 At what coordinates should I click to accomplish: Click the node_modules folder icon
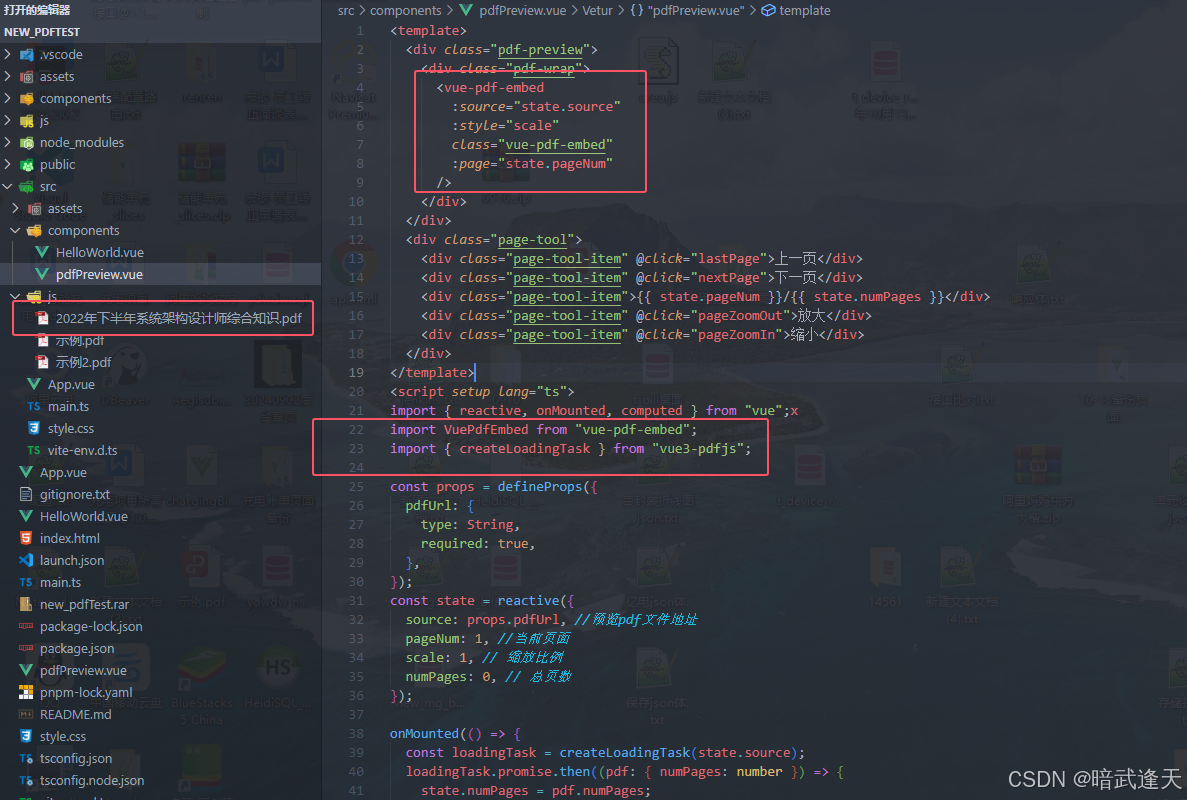pyautogui.click(x=26, y=142)
